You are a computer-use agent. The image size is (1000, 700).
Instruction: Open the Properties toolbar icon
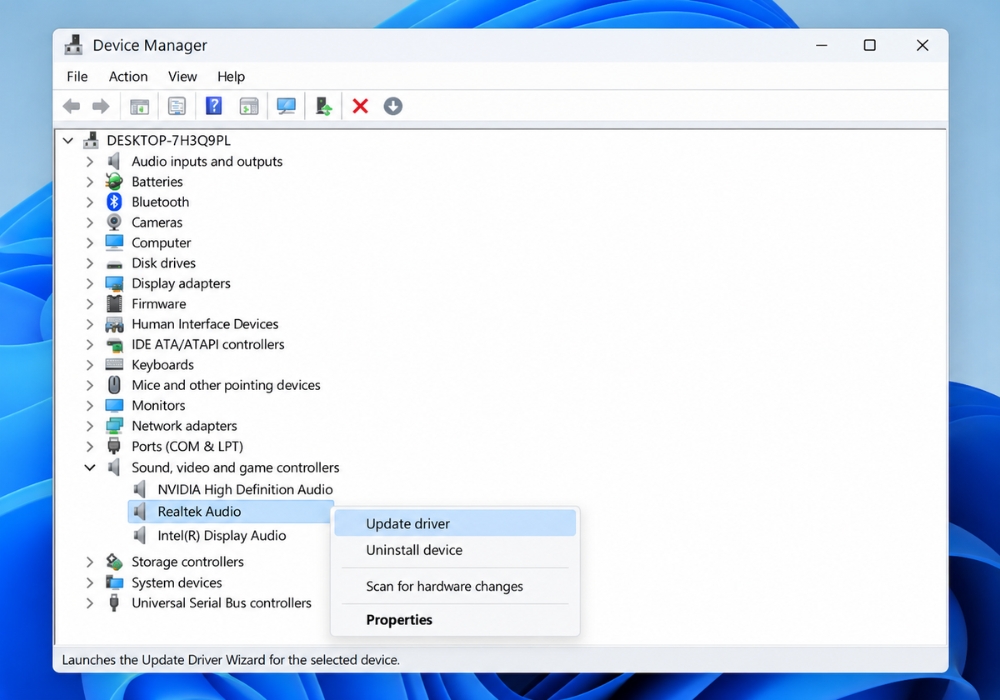[177, 106]
